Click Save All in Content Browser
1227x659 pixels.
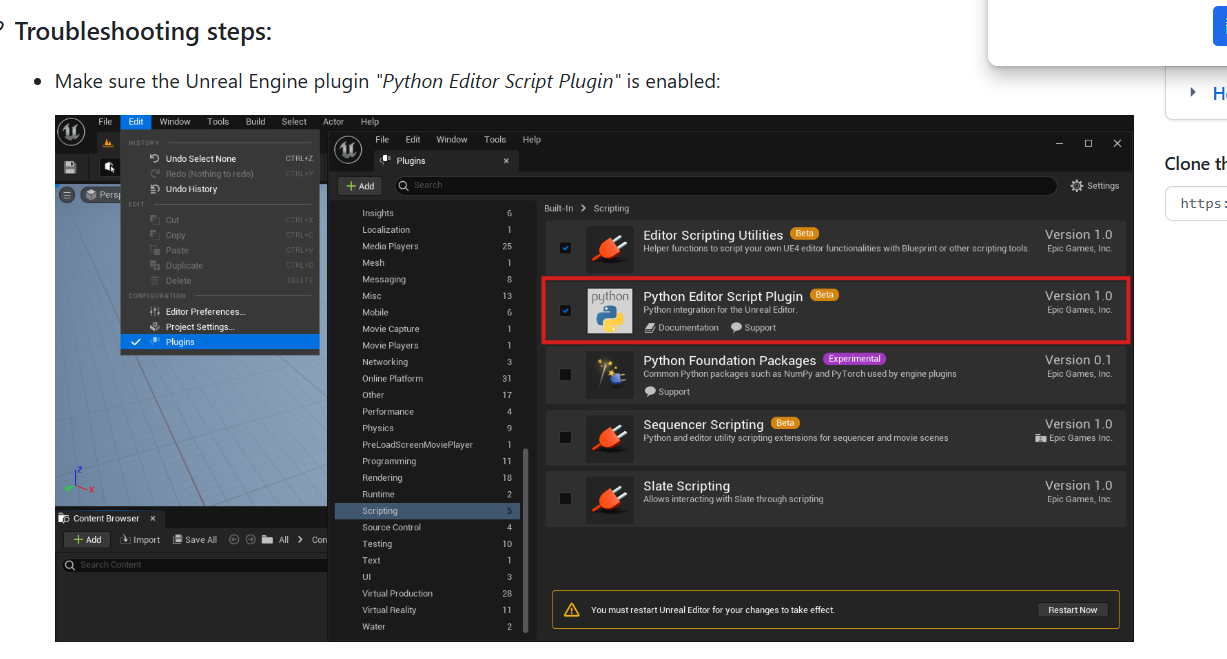click(195, 539)
